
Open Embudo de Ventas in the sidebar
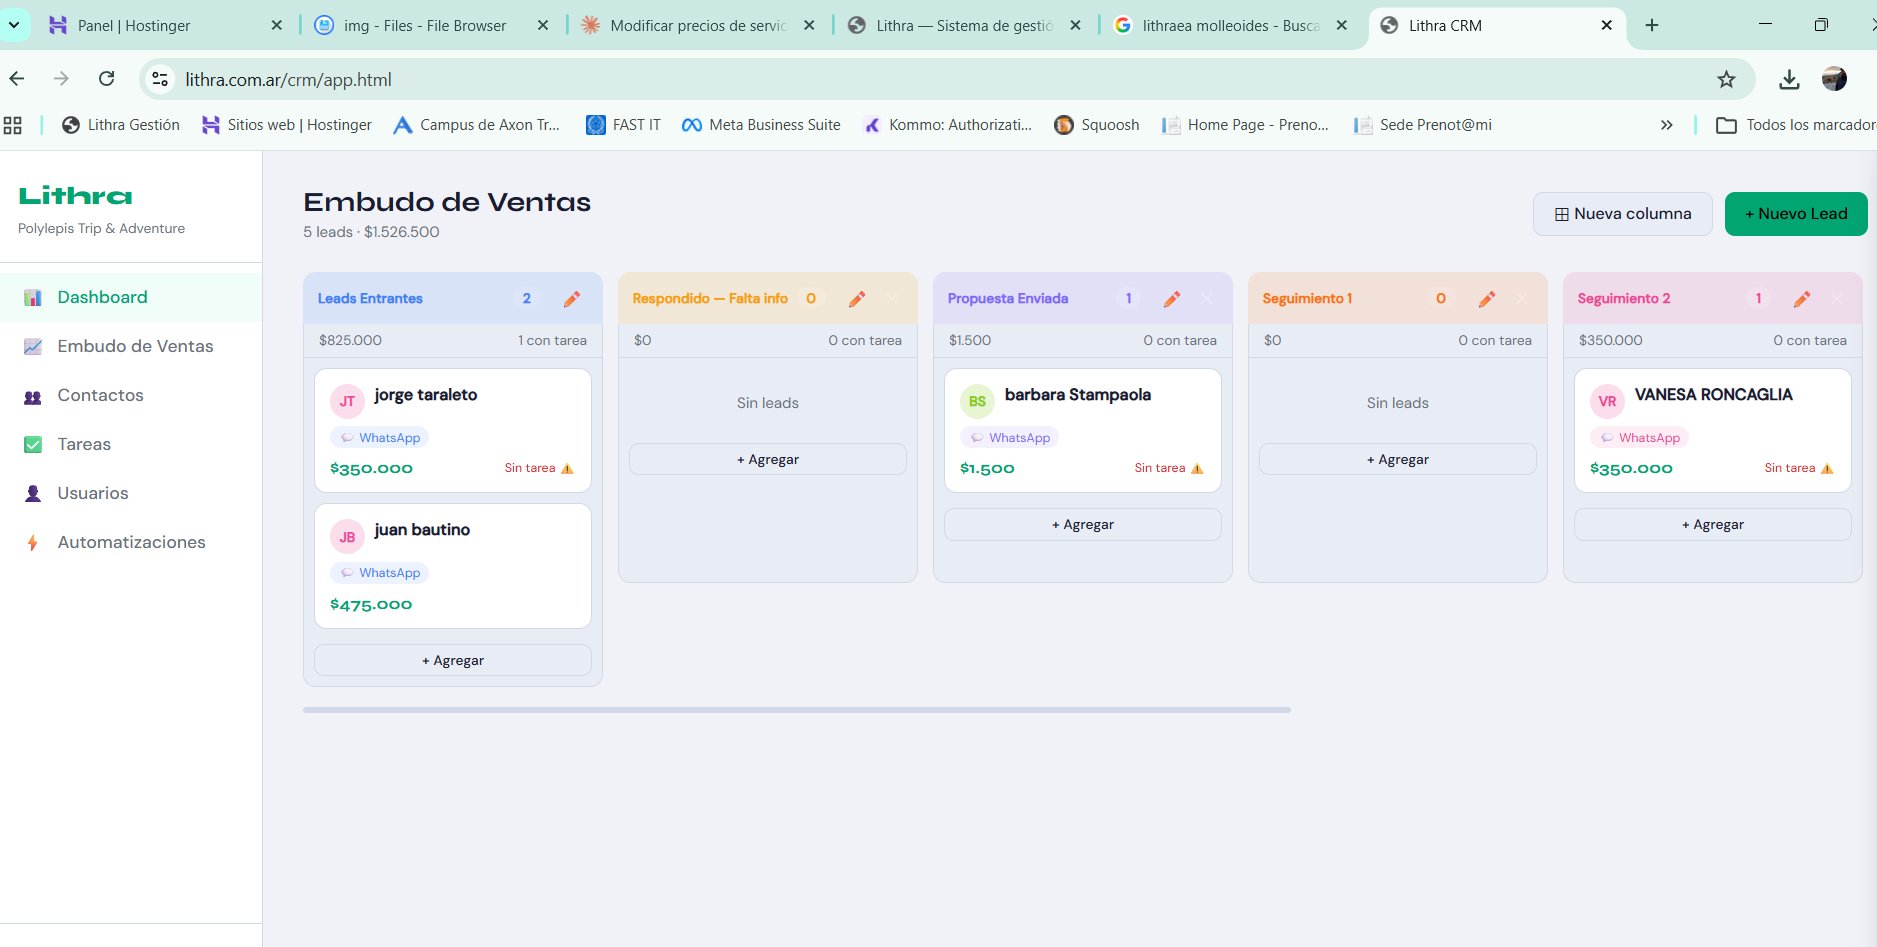coord(131,346)
